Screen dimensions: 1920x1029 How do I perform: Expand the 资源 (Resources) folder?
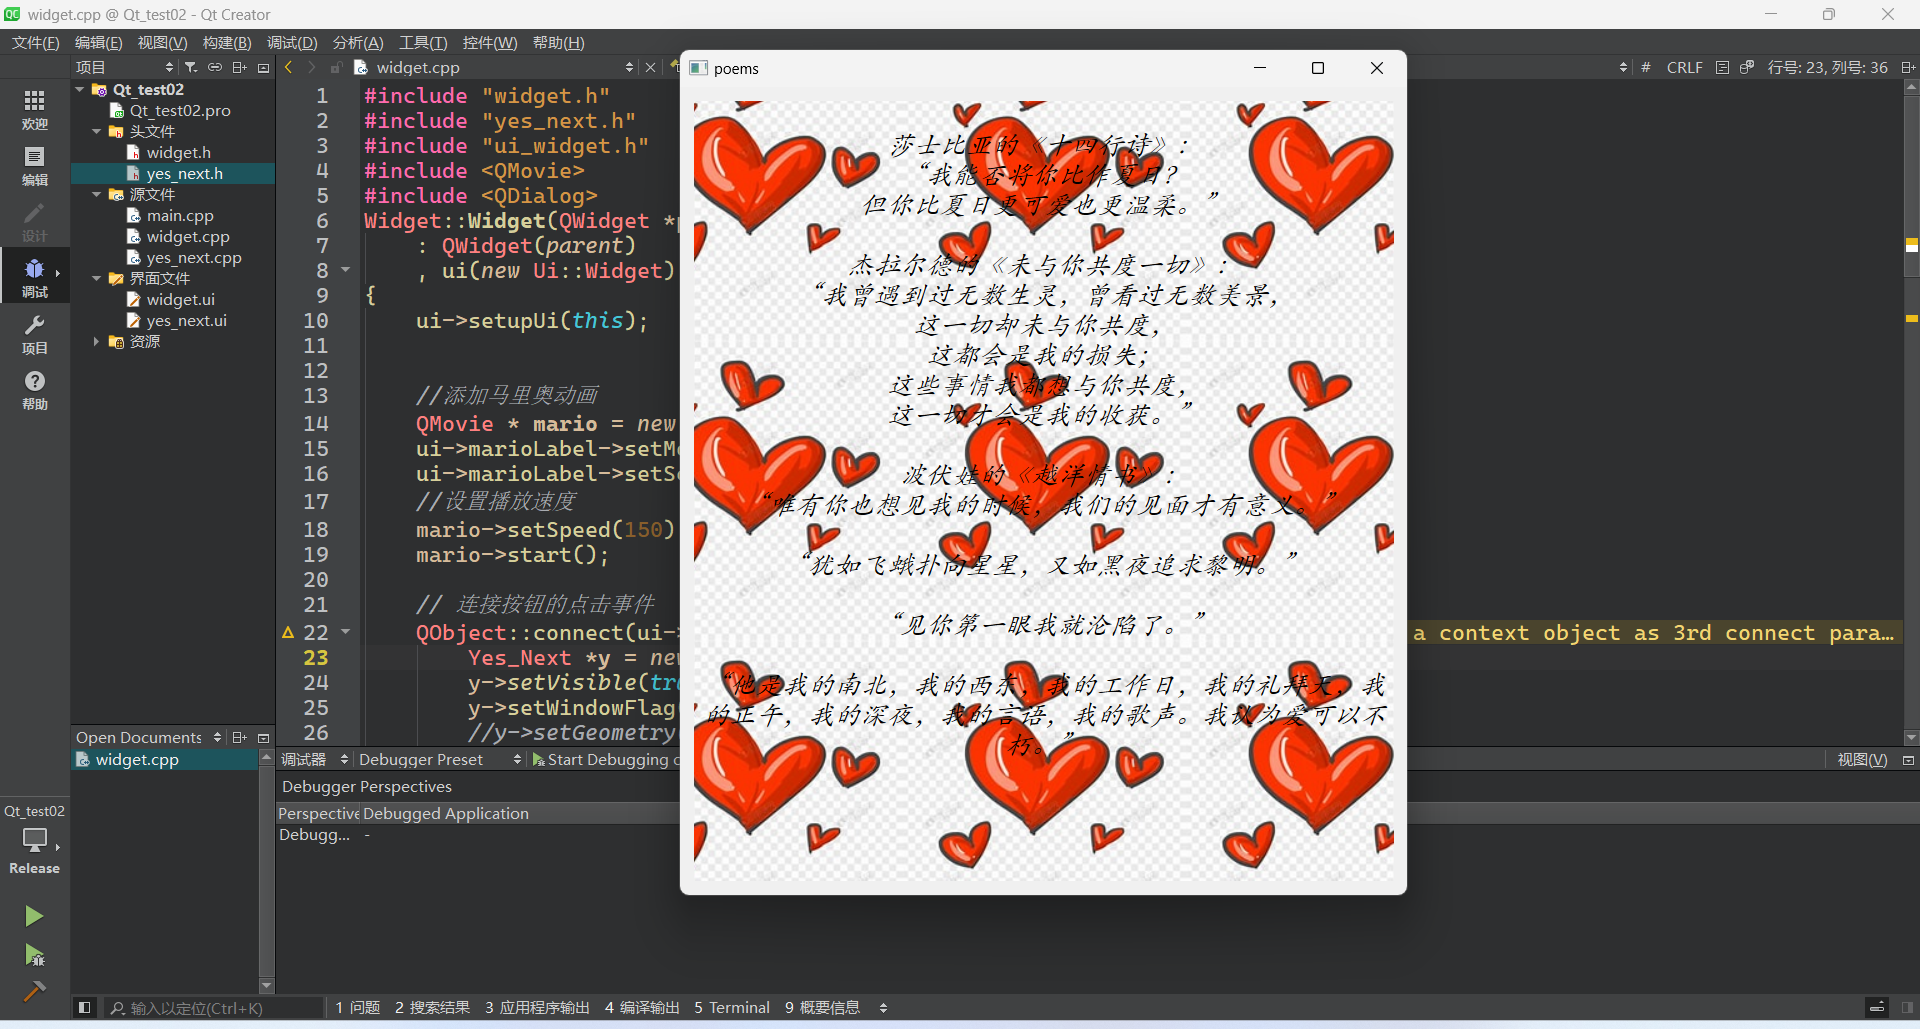click(96, 341)
